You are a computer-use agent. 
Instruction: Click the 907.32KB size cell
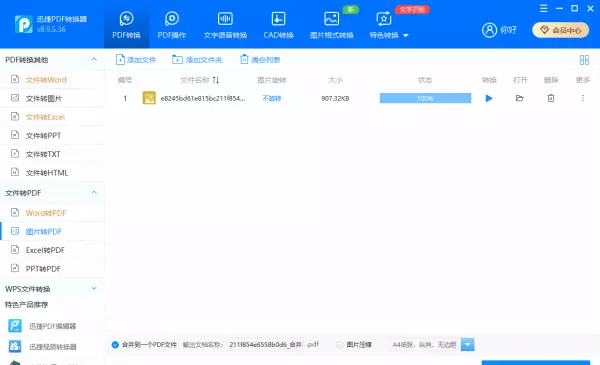click(335, 98)
